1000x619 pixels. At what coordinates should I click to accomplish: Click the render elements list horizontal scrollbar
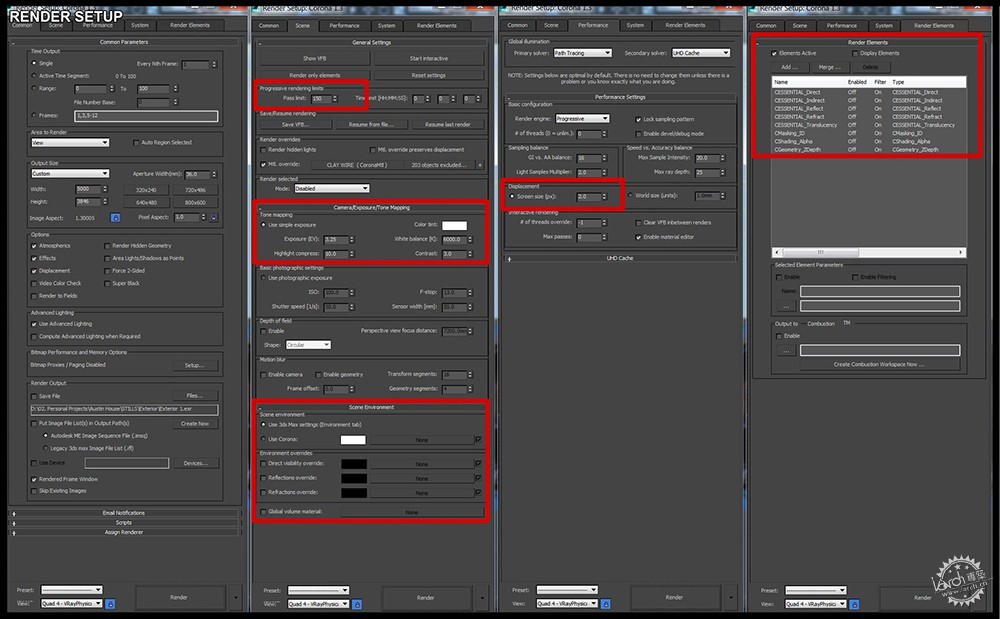coord(868,252)
